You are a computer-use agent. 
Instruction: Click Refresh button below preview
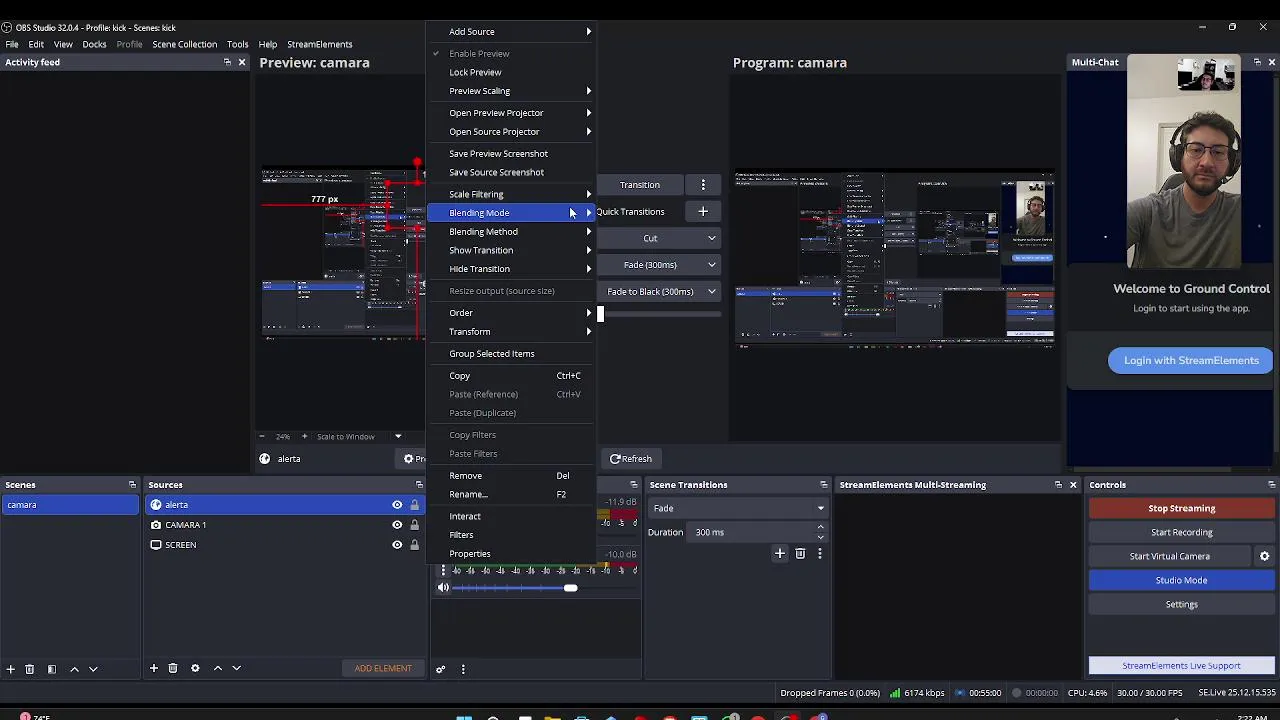point(630,459)
